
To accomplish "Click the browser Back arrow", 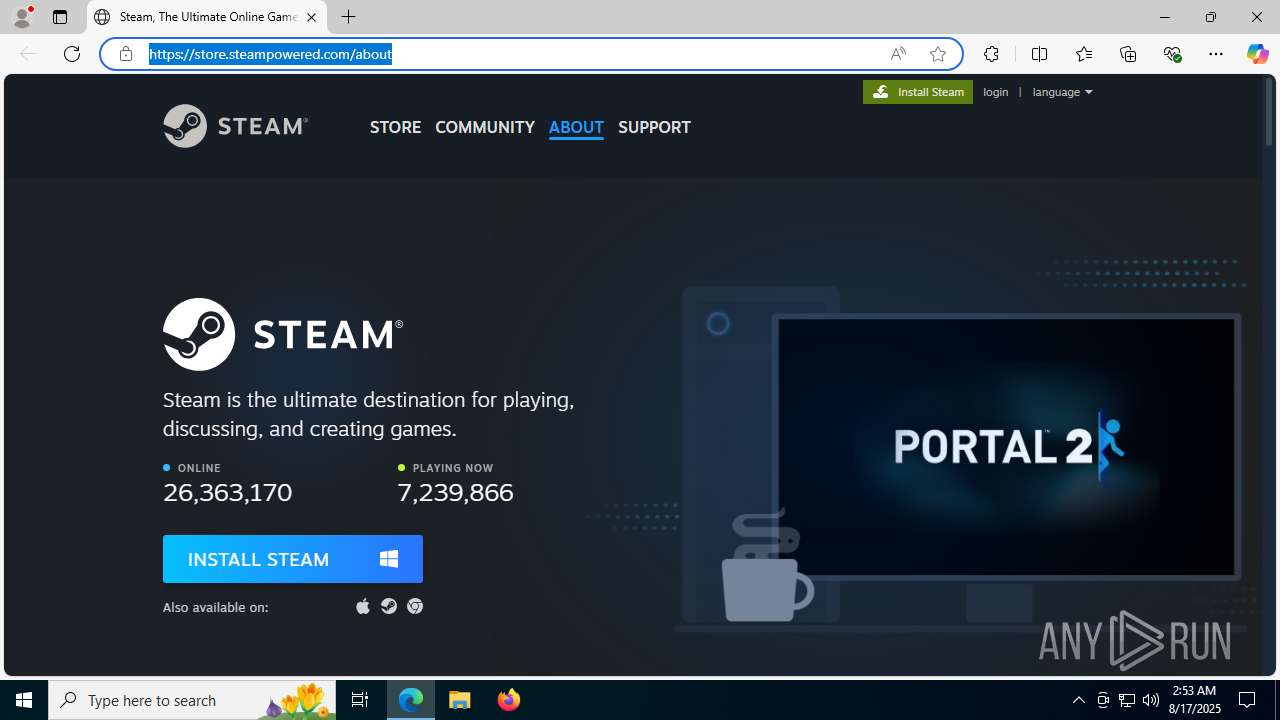I will pos(28,54).
